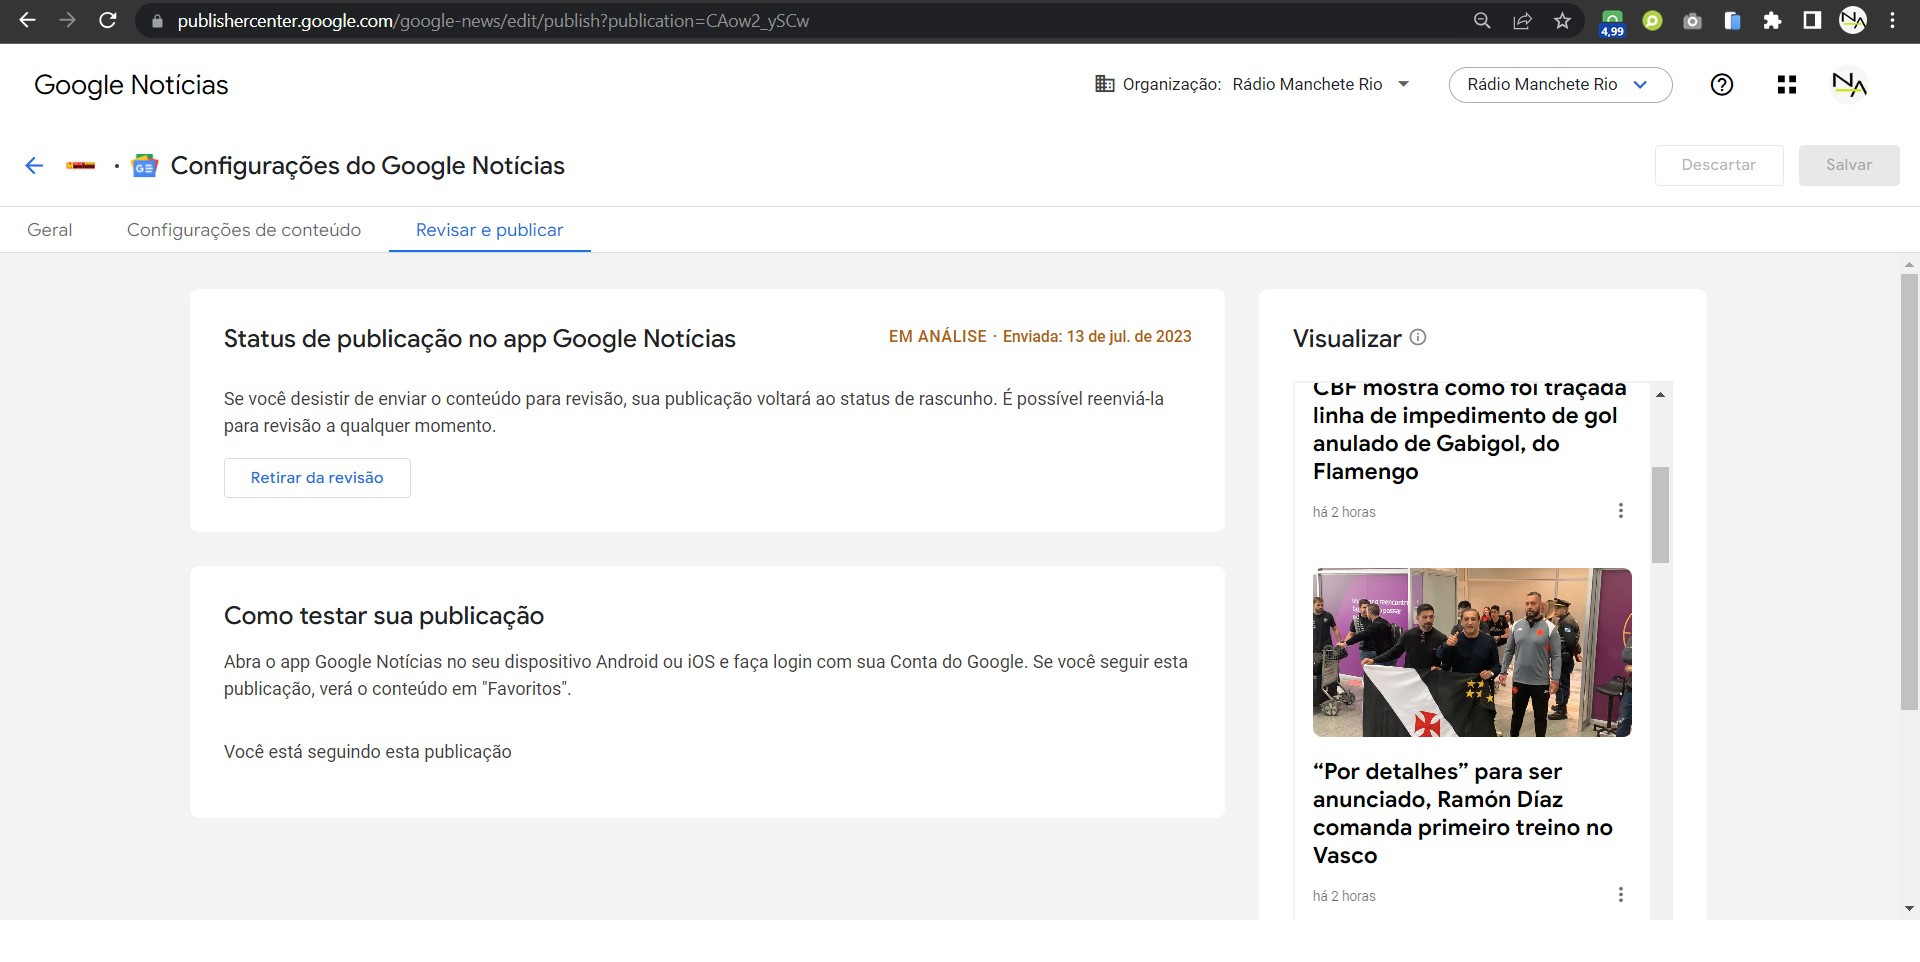The image size is (1920, 962).
Task: Open the Vasco airport photo thumbnail
Action: tap(1472, 653)
